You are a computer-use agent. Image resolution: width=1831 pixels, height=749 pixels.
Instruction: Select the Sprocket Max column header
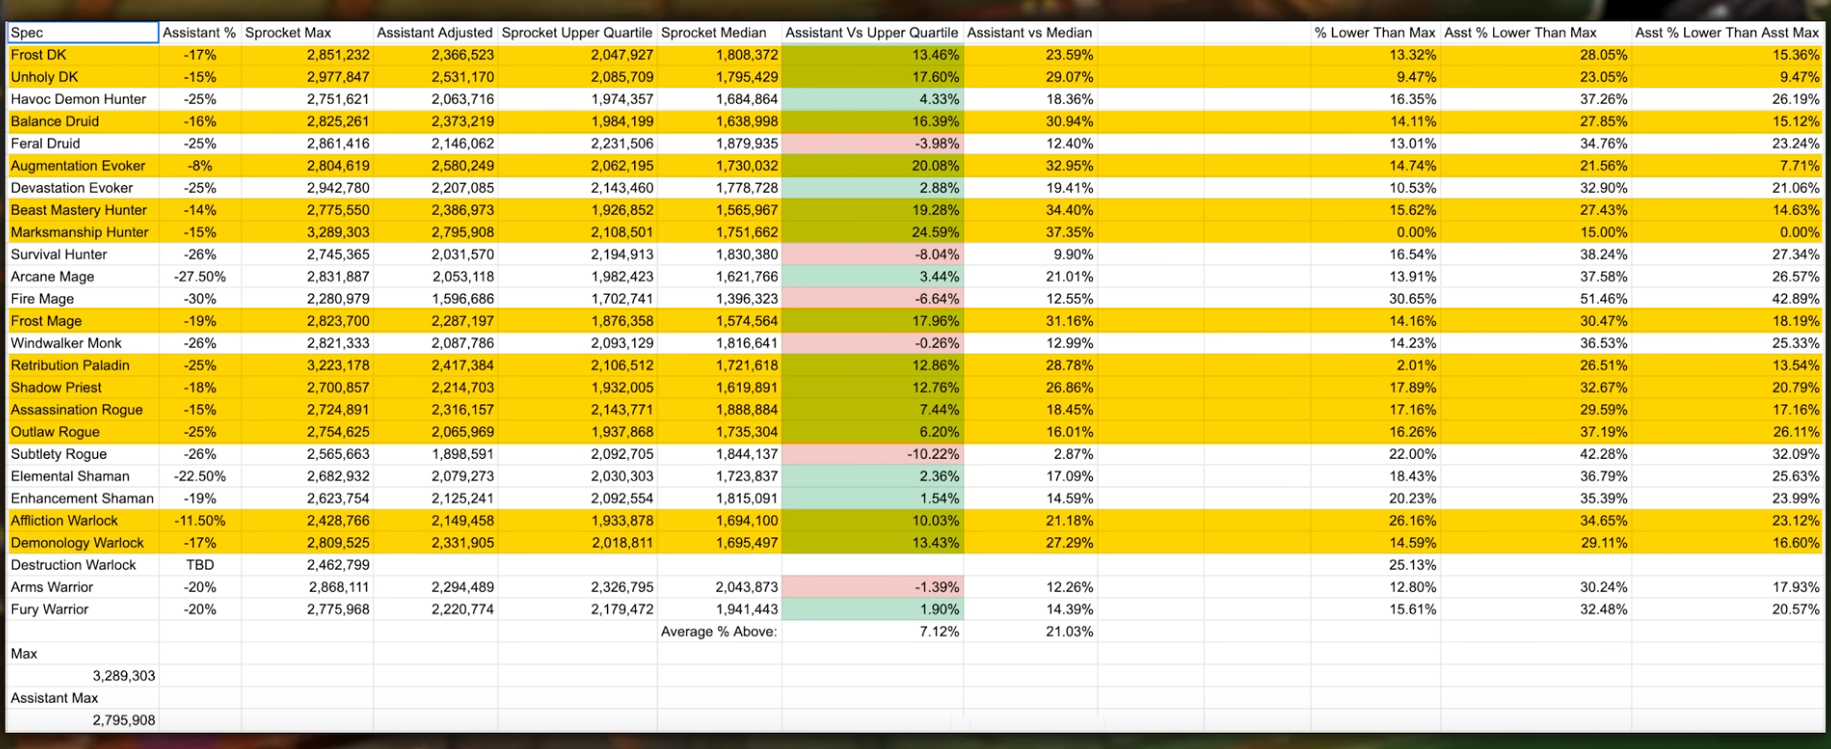tap(307, 32)
